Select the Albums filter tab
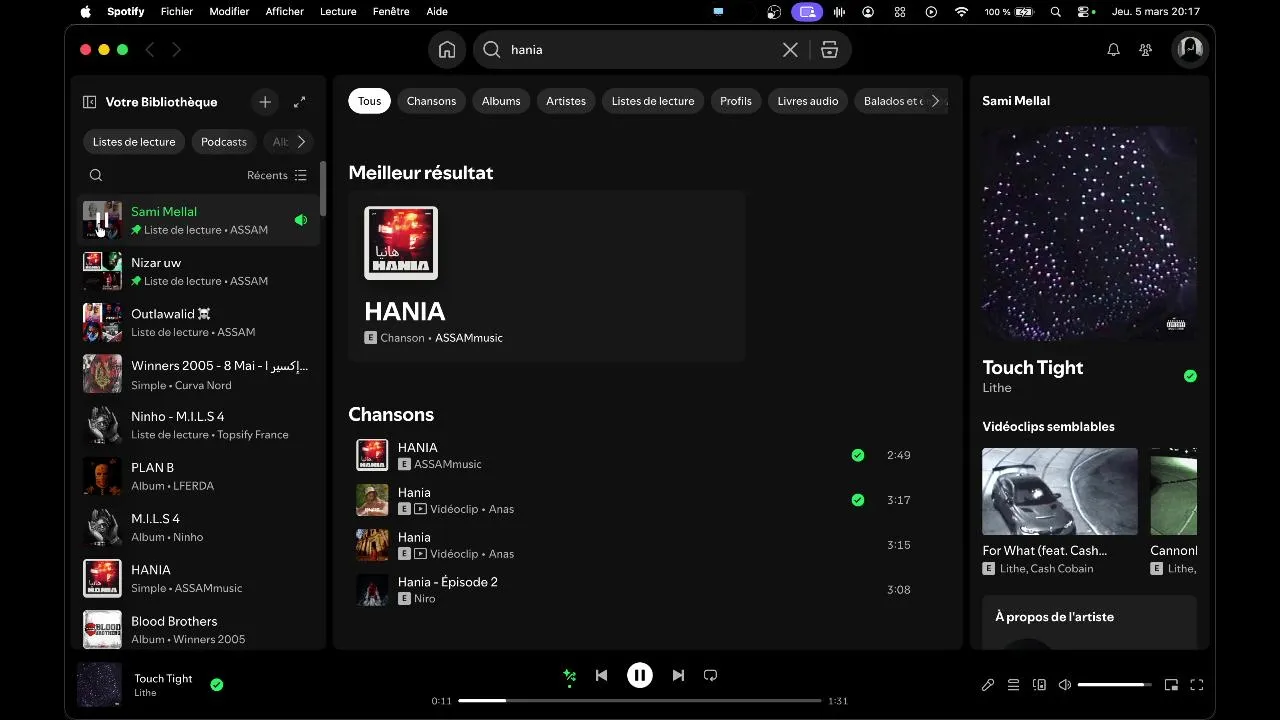Viewport: 1280px width, 720px height. (x=501, y=101)
